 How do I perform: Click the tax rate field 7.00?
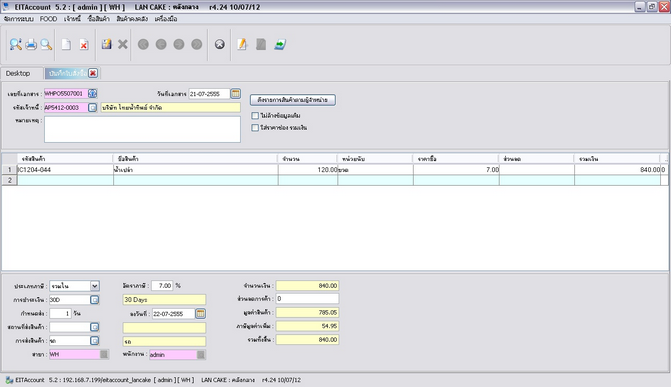tap(162, 286)
